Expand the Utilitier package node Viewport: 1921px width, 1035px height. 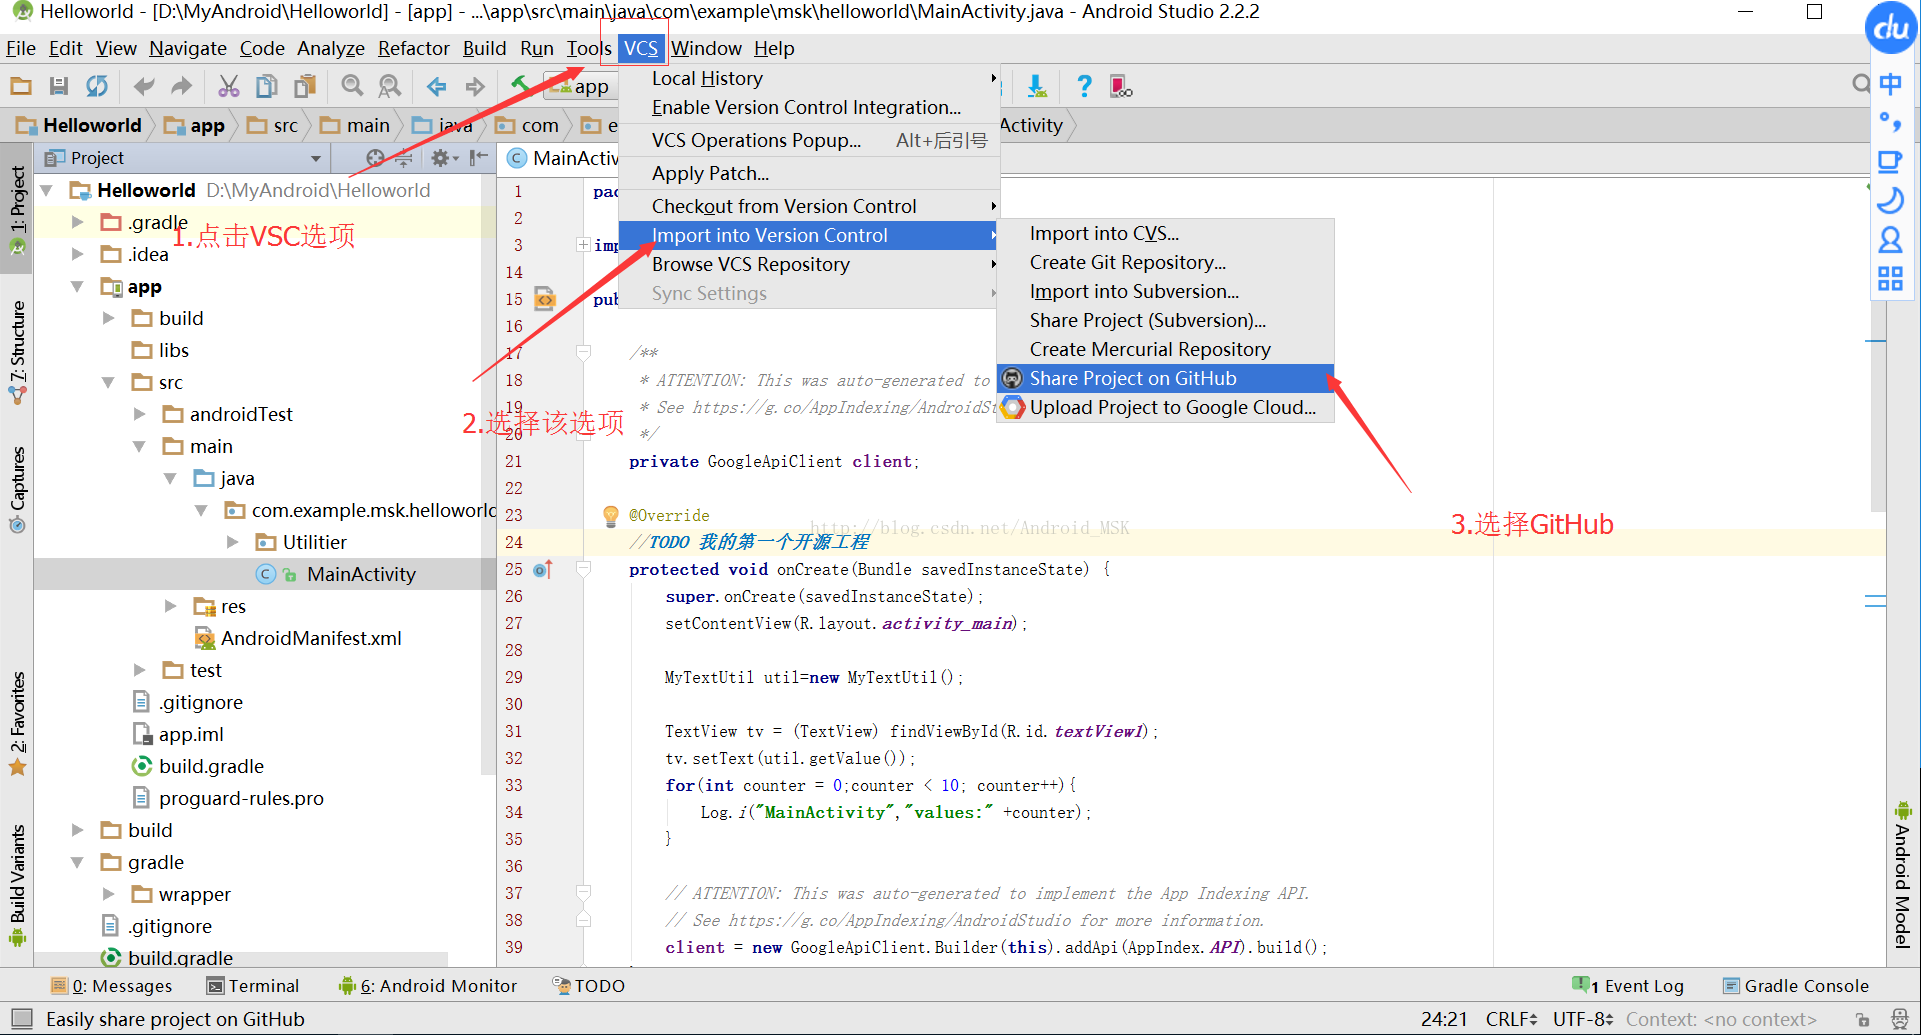click(233, 542)
